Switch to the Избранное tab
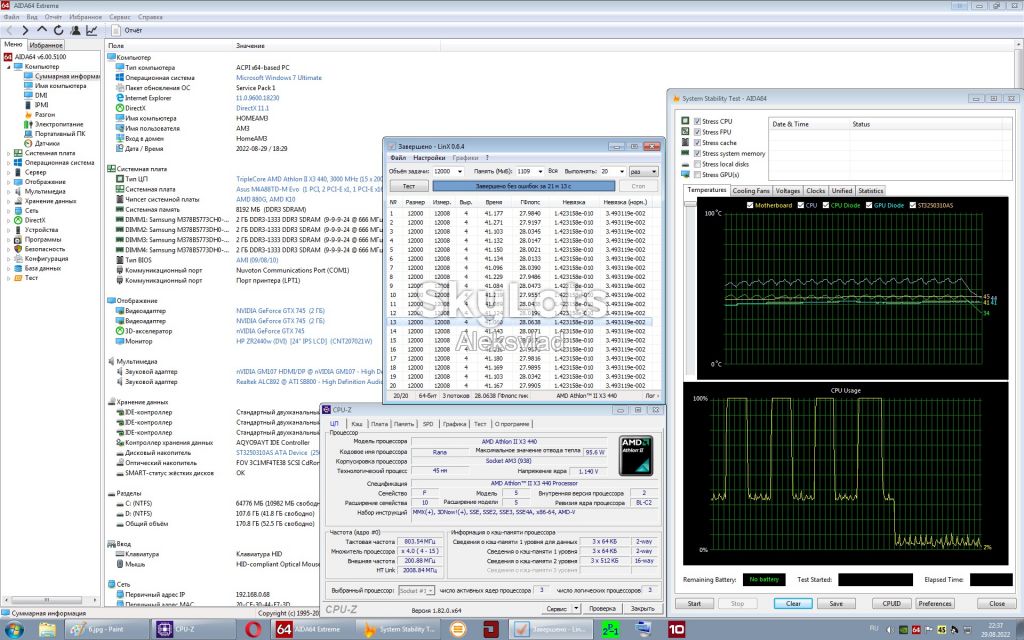The image size is (1024, 640). click(46, 45)
